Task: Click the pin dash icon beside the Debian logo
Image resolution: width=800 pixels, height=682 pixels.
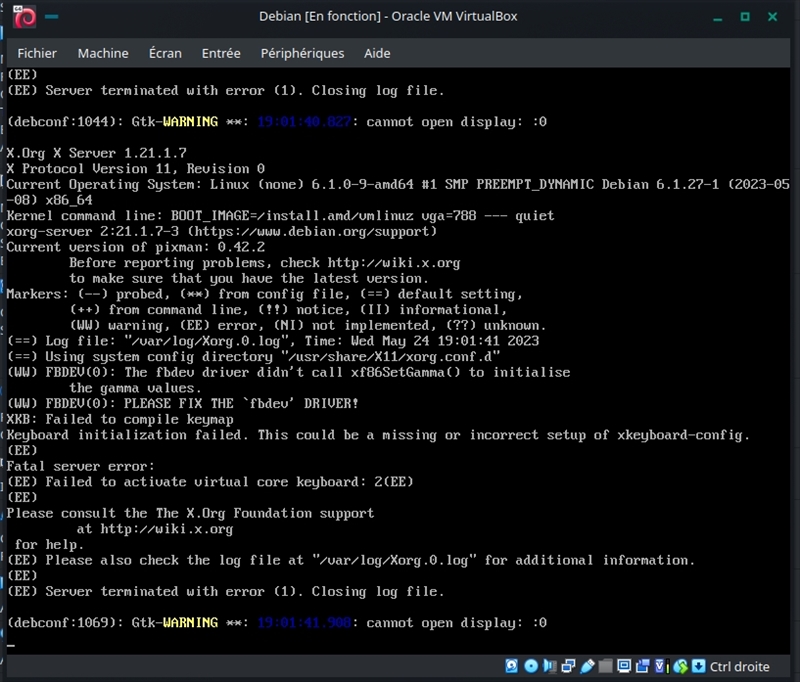Action: pos(51,16)
